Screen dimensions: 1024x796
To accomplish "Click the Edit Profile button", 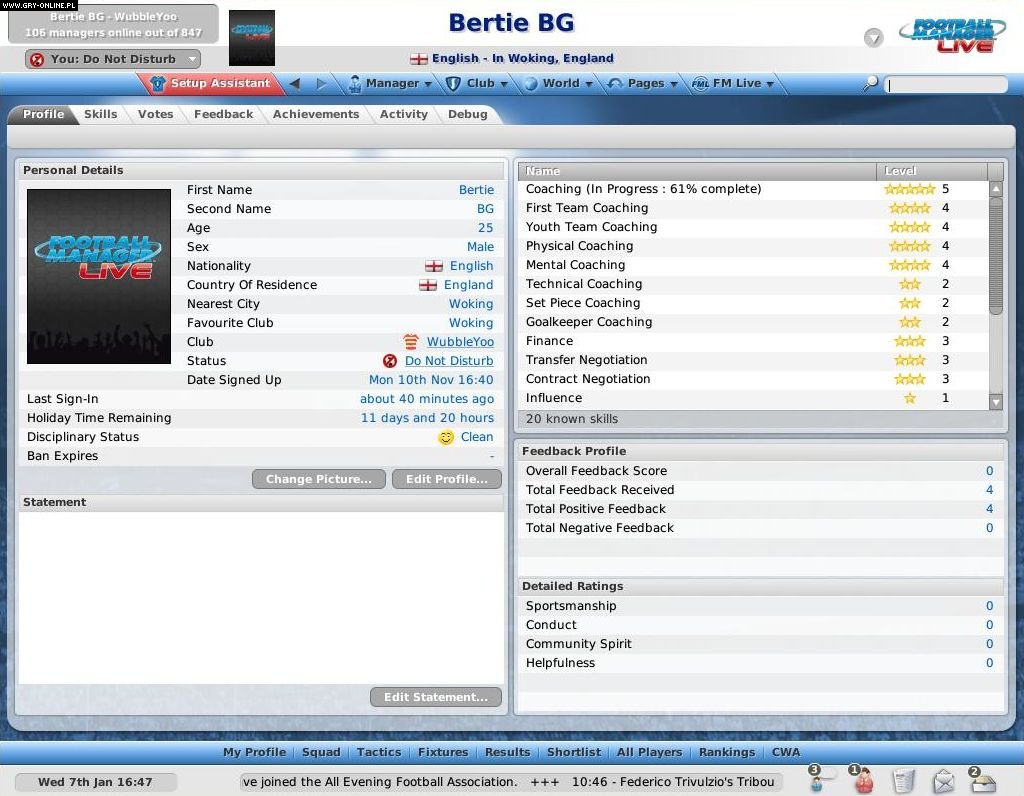I will click(x=446, y=479).
